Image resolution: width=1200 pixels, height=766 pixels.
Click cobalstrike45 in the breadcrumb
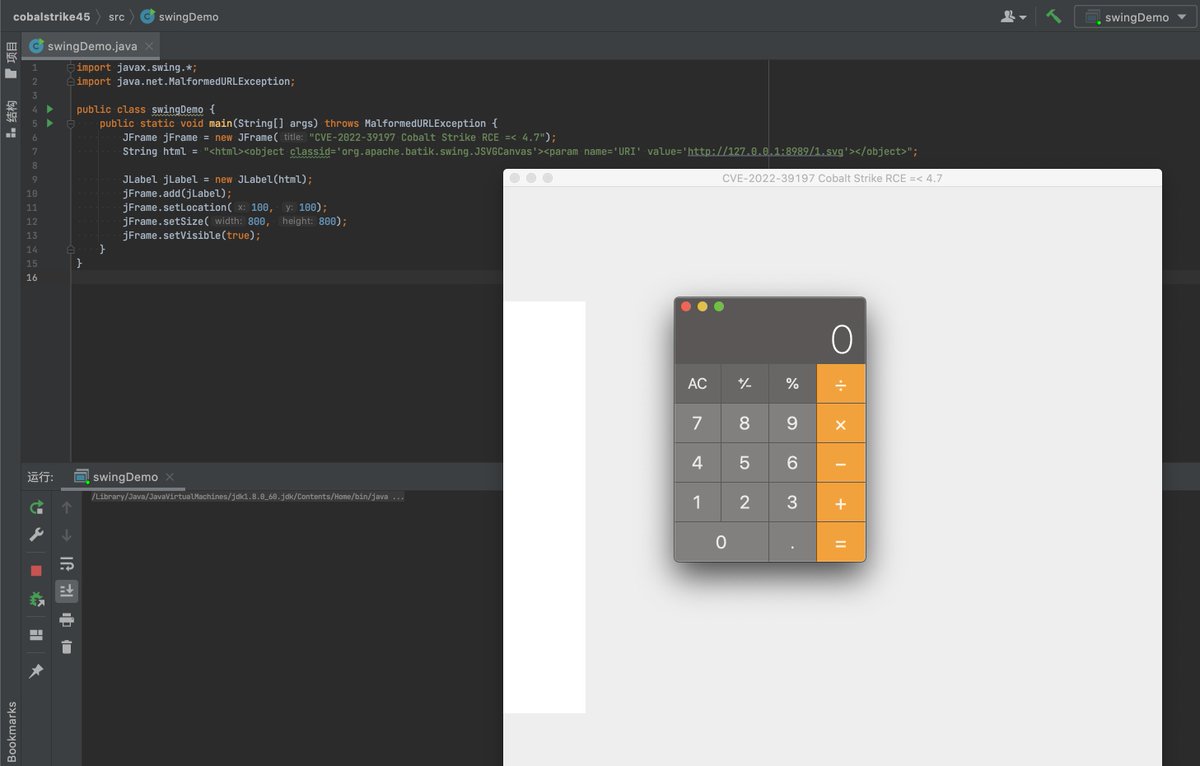[51, 16]
